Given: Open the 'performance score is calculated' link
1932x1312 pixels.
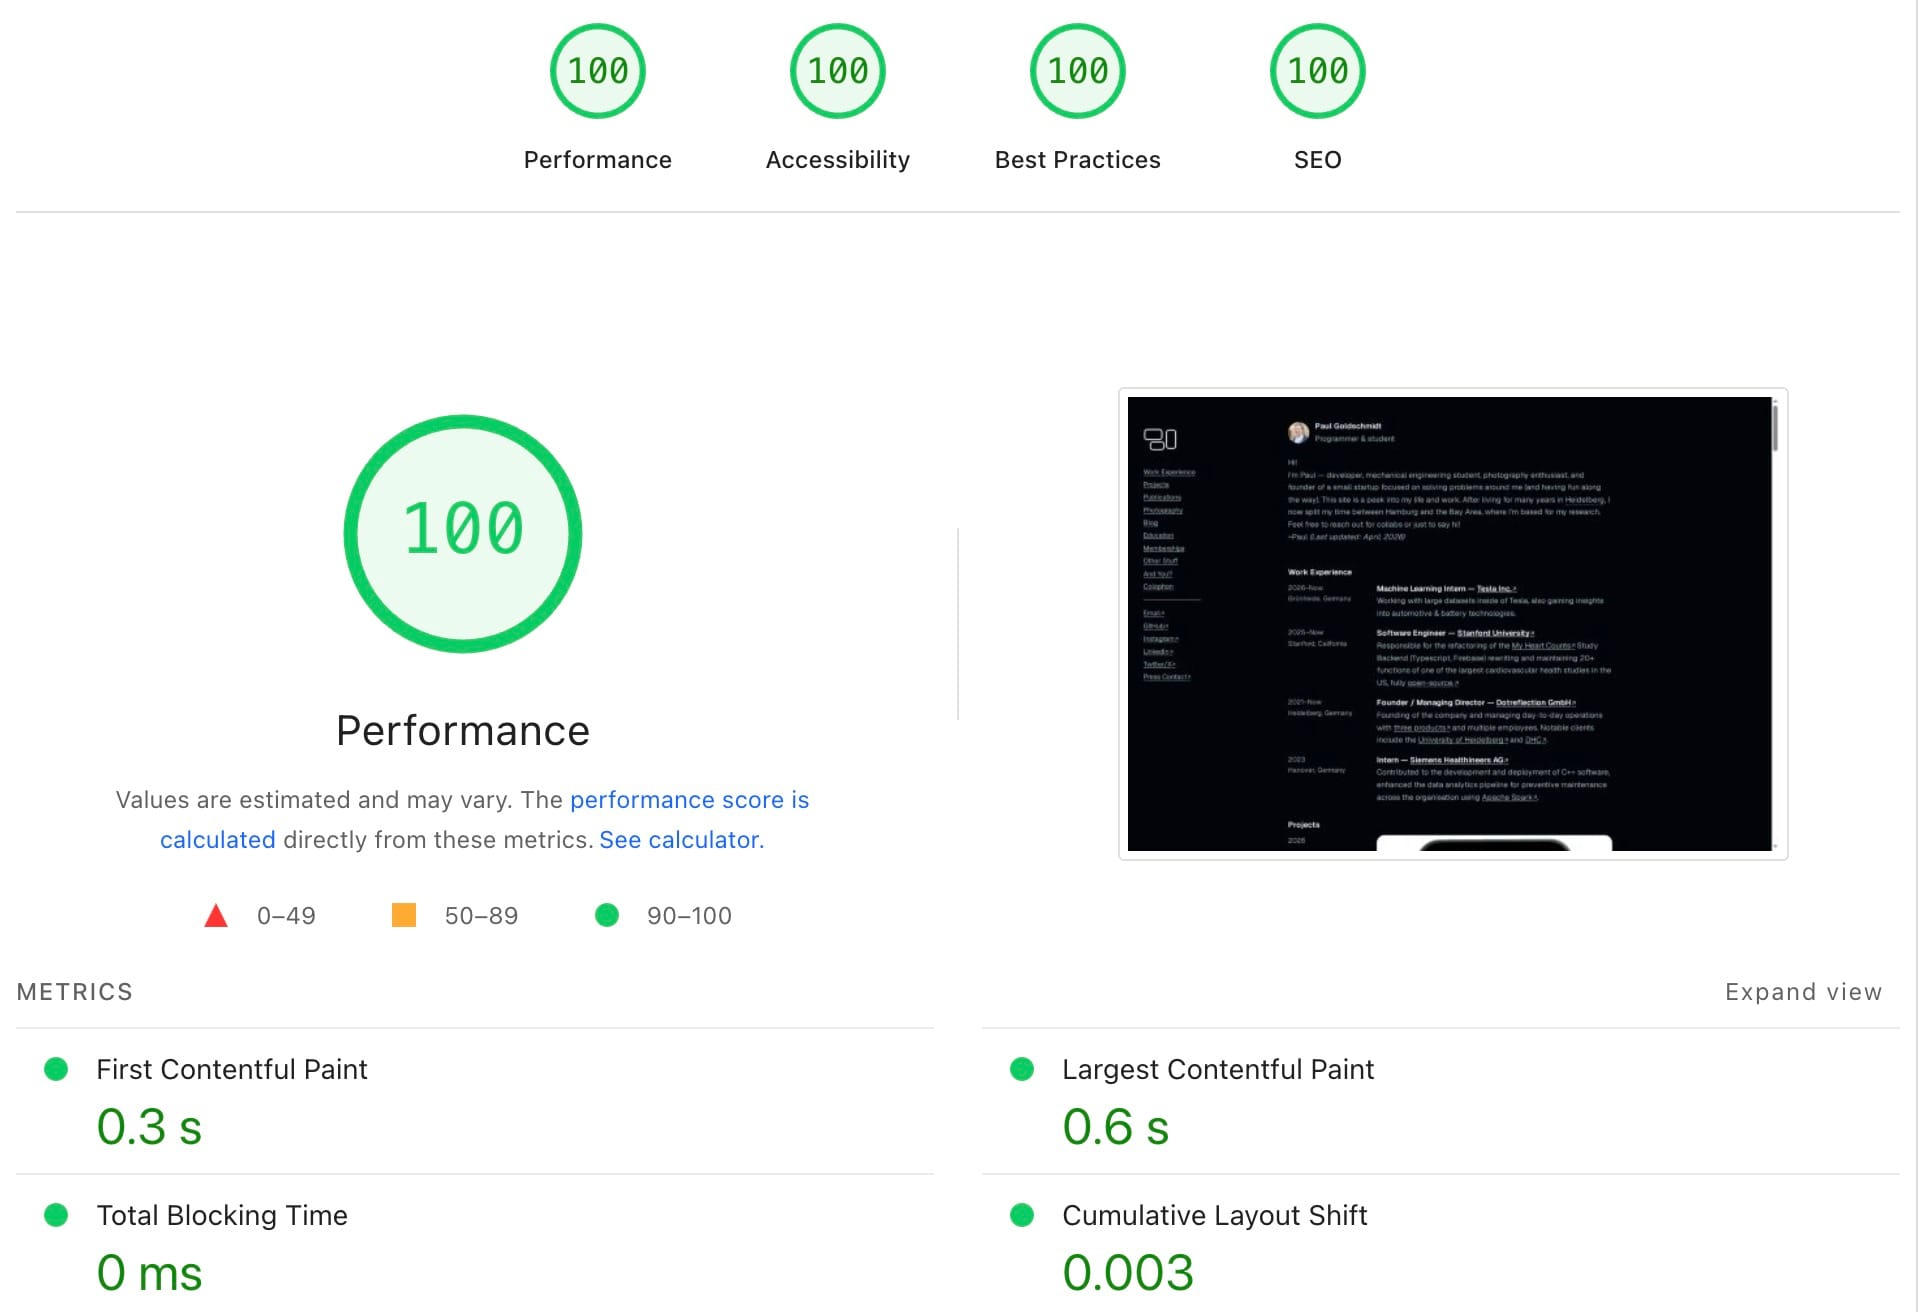Looking at the screenshot, I should (688, 800).
